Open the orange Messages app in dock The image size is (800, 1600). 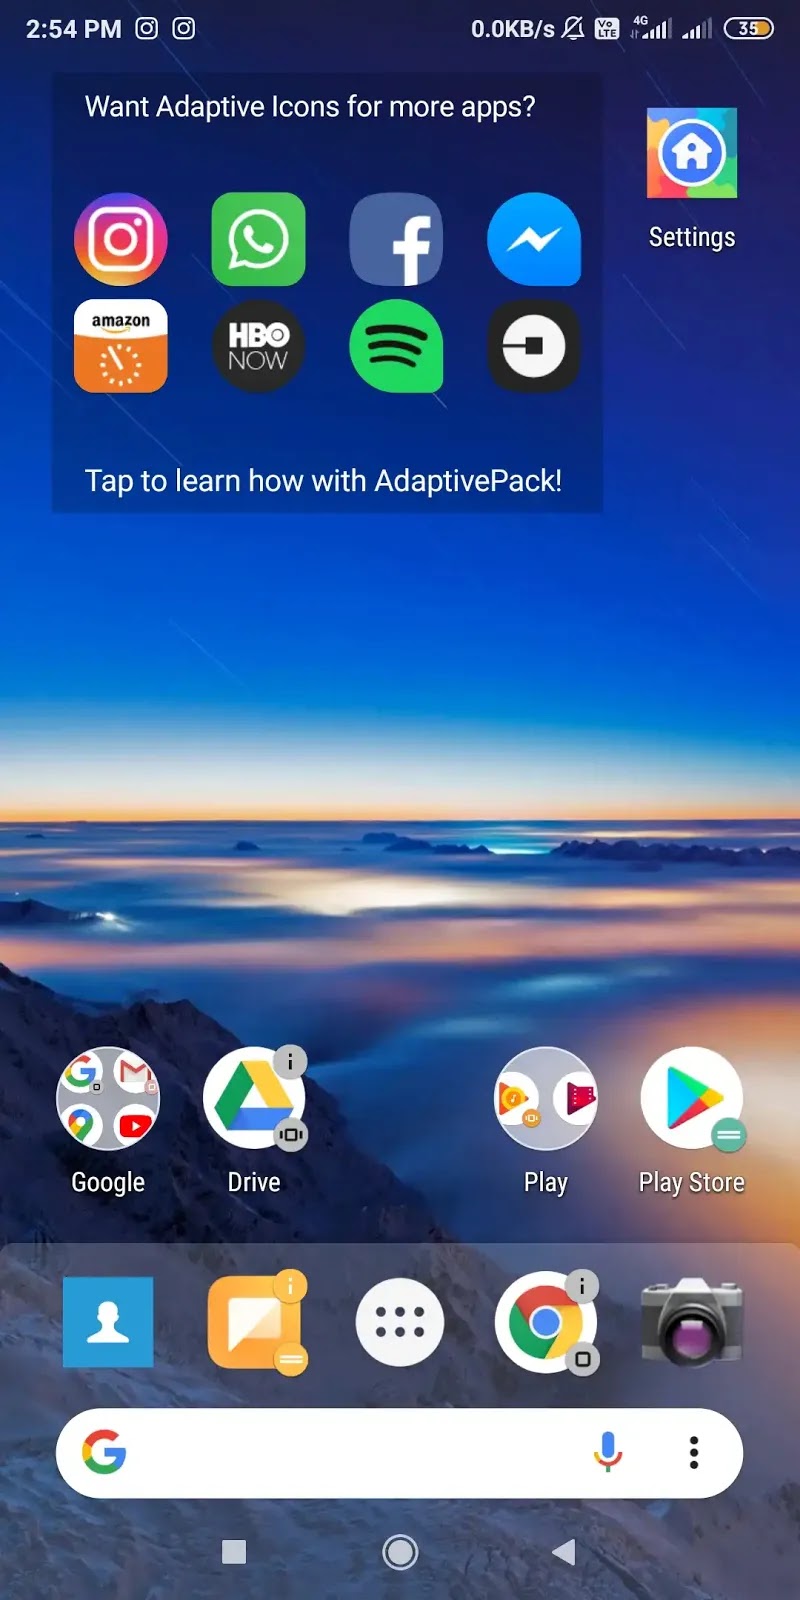(256, 1322)
